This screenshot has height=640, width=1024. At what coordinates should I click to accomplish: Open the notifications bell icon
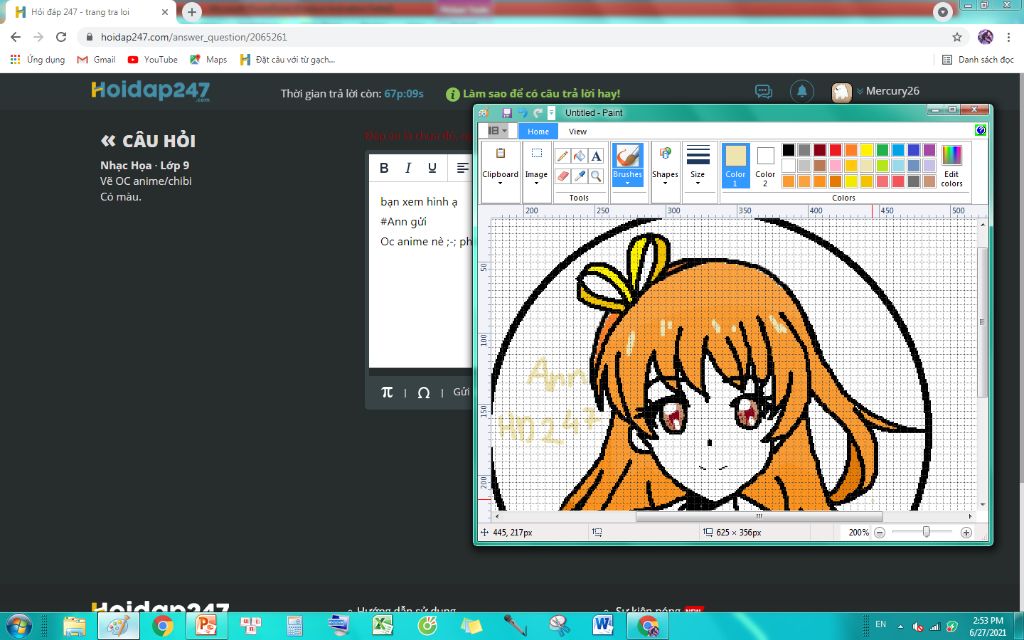tap(802, 91)
